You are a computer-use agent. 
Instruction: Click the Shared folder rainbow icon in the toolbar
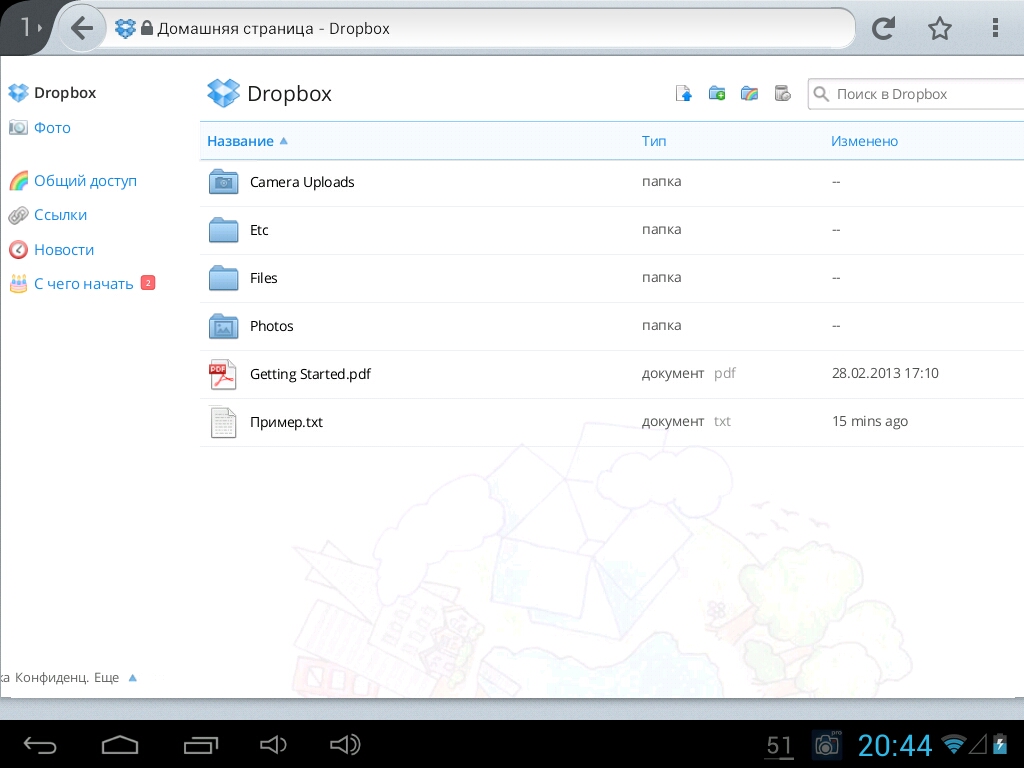pyautogui.click(x=749, y=93)
